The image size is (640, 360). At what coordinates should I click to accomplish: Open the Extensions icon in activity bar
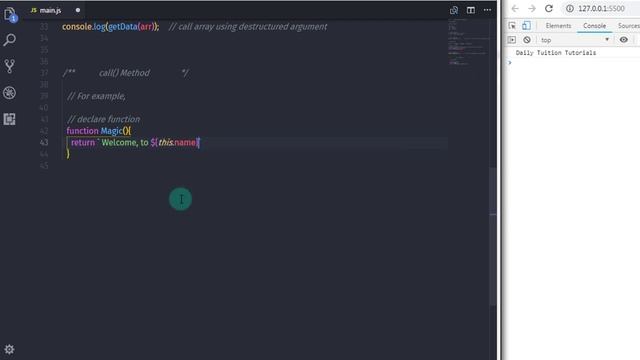[x=9, y=119]
